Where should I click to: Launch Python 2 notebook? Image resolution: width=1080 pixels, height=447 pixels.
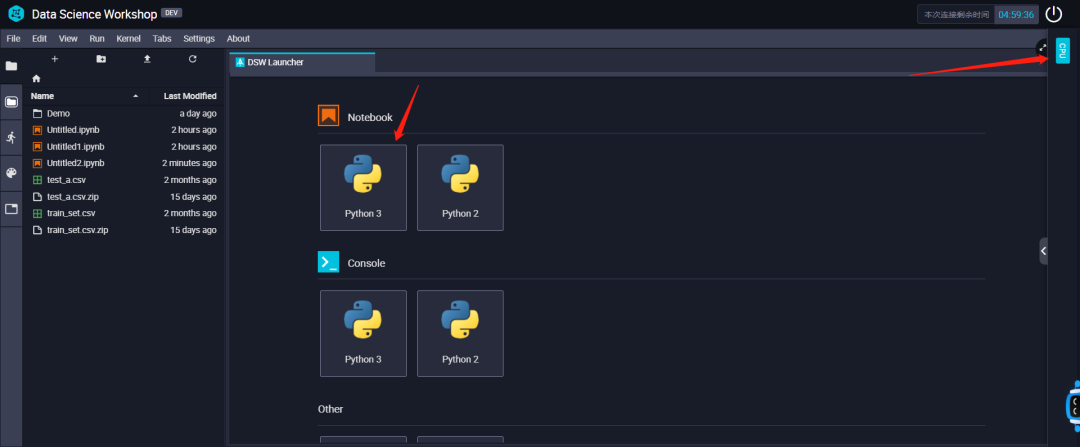coord(460,187)
